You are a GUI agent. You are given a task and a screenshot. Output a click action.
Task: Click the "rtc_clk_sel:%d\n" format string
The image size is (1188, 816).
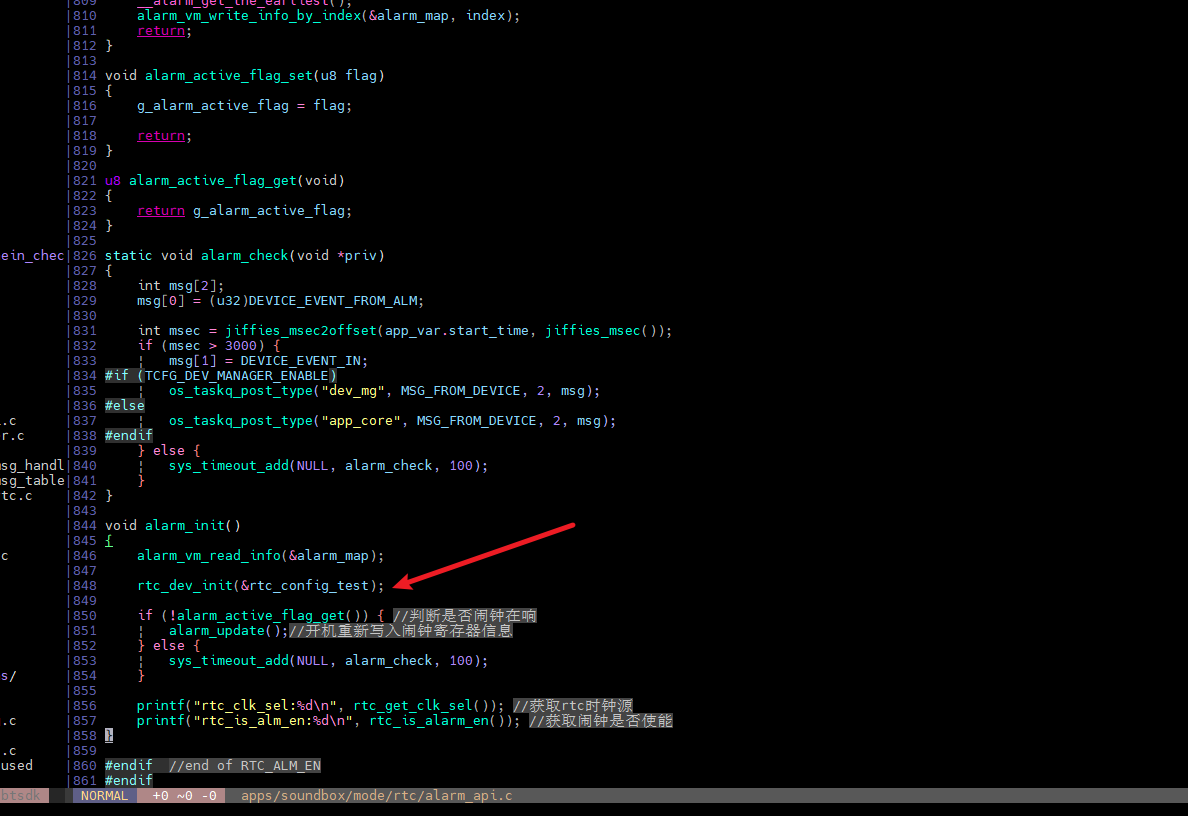point(264,706)
